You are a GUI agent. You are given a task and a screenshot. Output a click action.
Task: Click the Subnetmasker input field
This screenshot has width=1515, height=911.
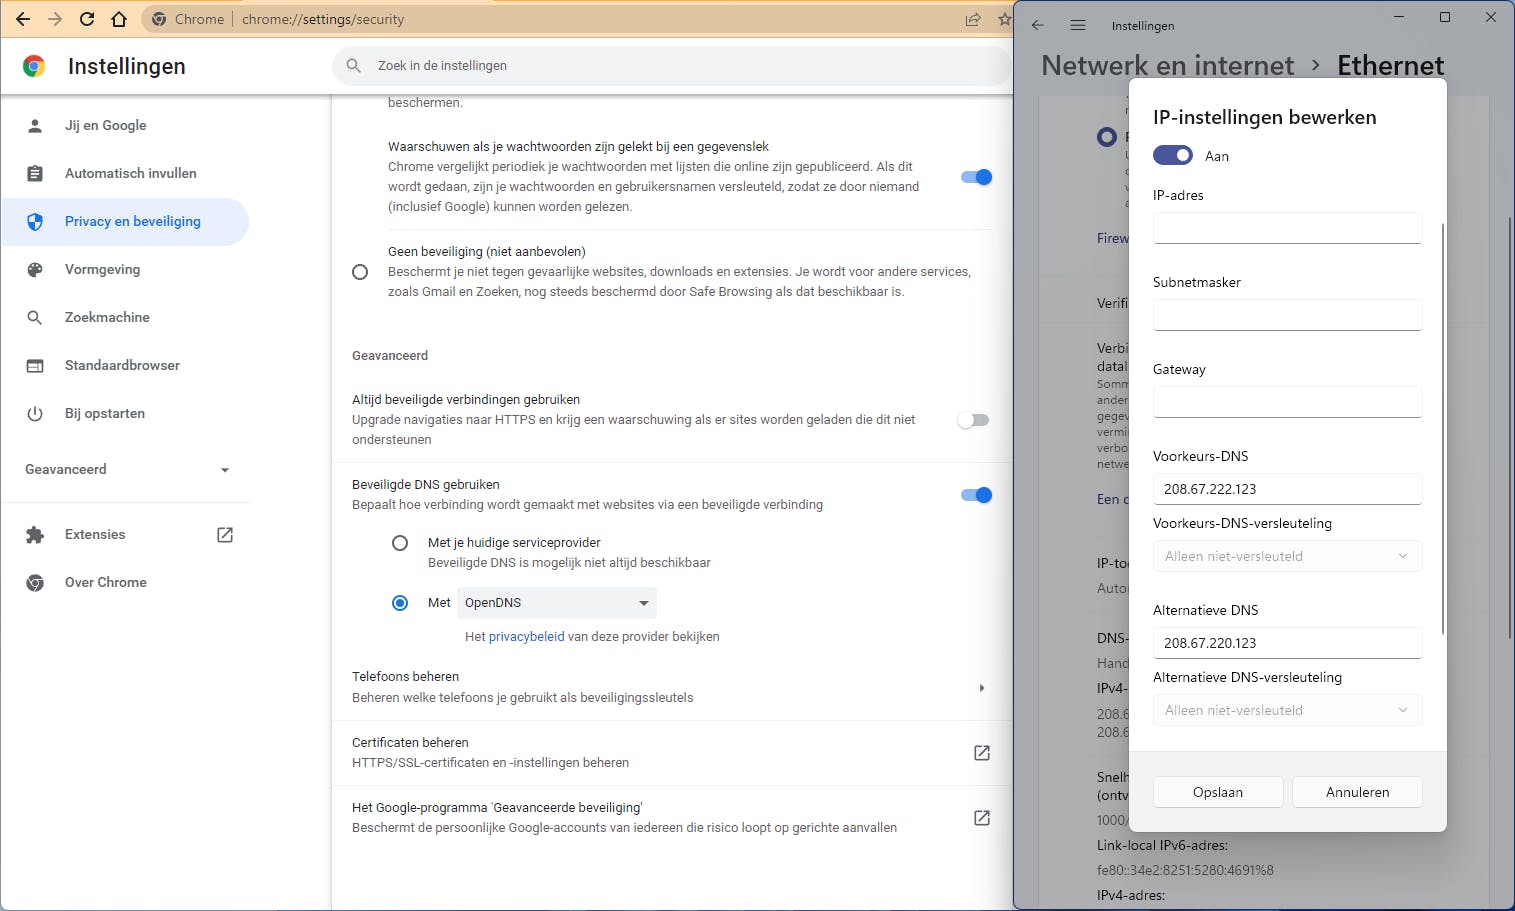pos(1287,315)
